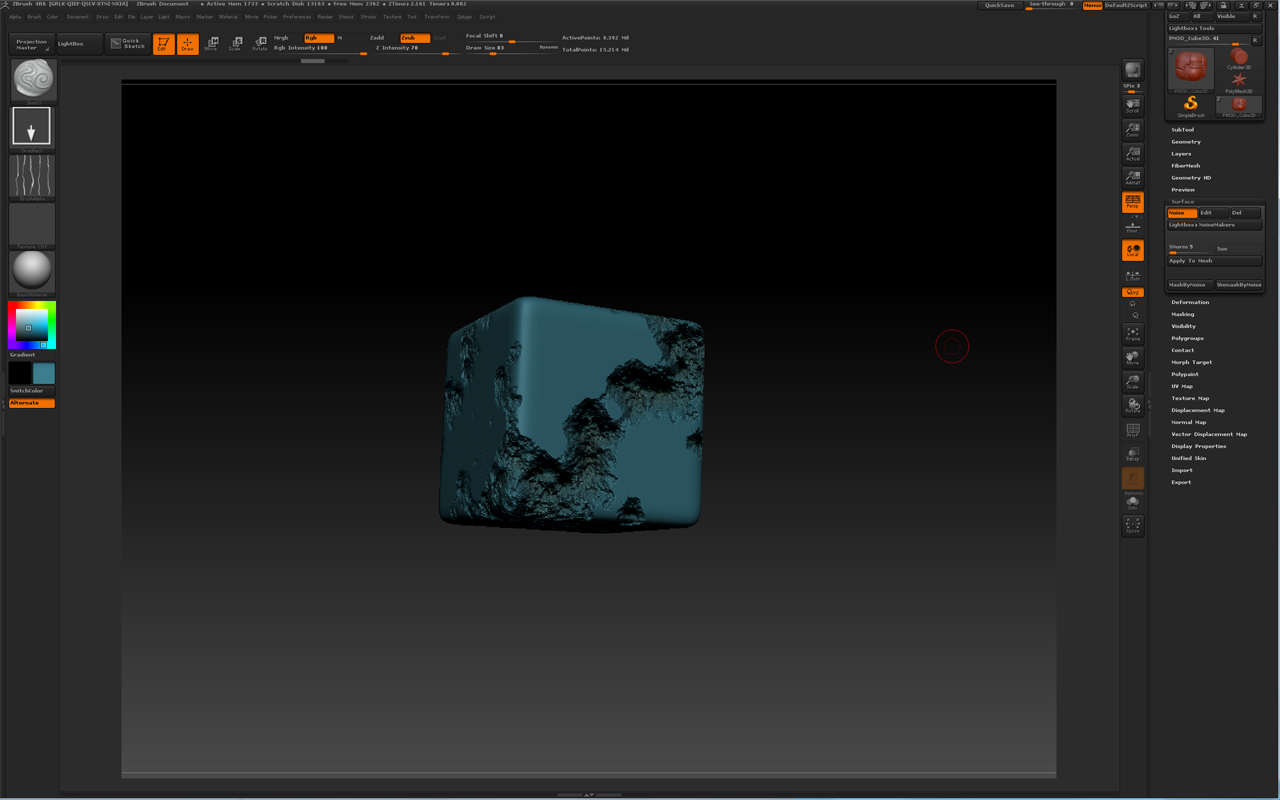Toggle the Rgb paint mode

[x=318, y=38]
